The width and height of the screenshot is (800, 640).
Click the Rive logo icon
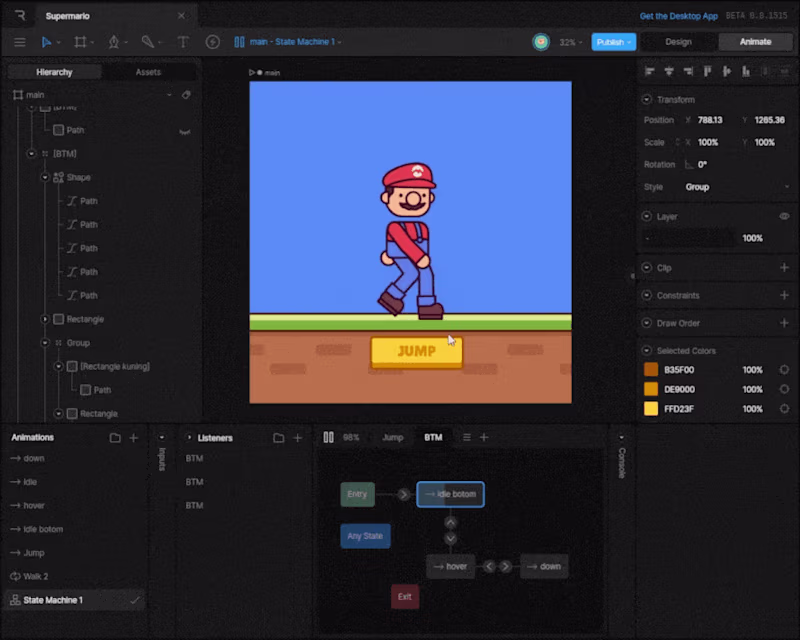point(19,16)
